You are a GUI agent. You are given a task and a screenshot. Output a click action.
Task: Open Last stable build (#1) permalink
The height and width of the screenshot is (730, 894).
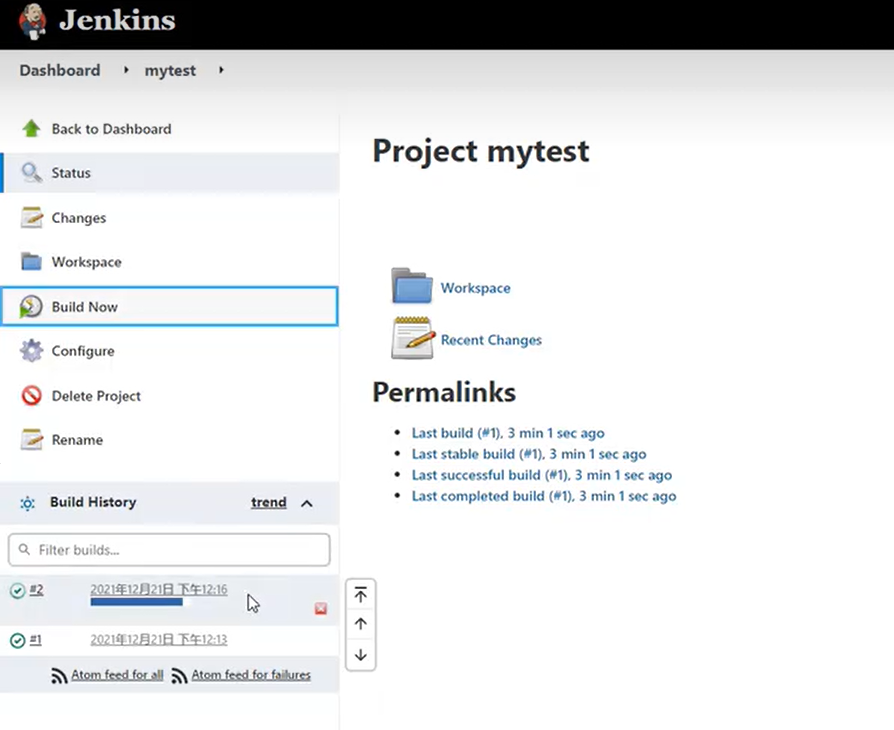[529, 454]
